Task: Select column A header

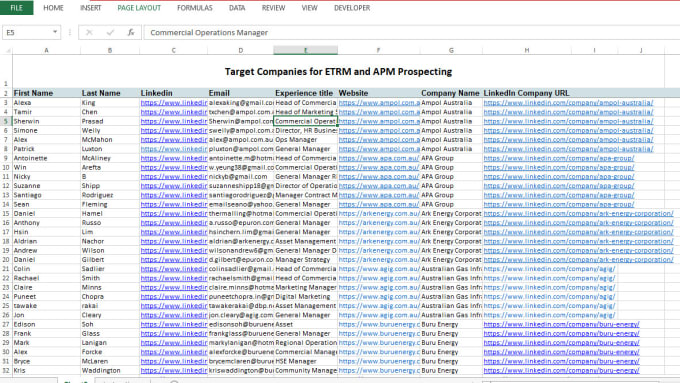Action: [x=46, y=50]
